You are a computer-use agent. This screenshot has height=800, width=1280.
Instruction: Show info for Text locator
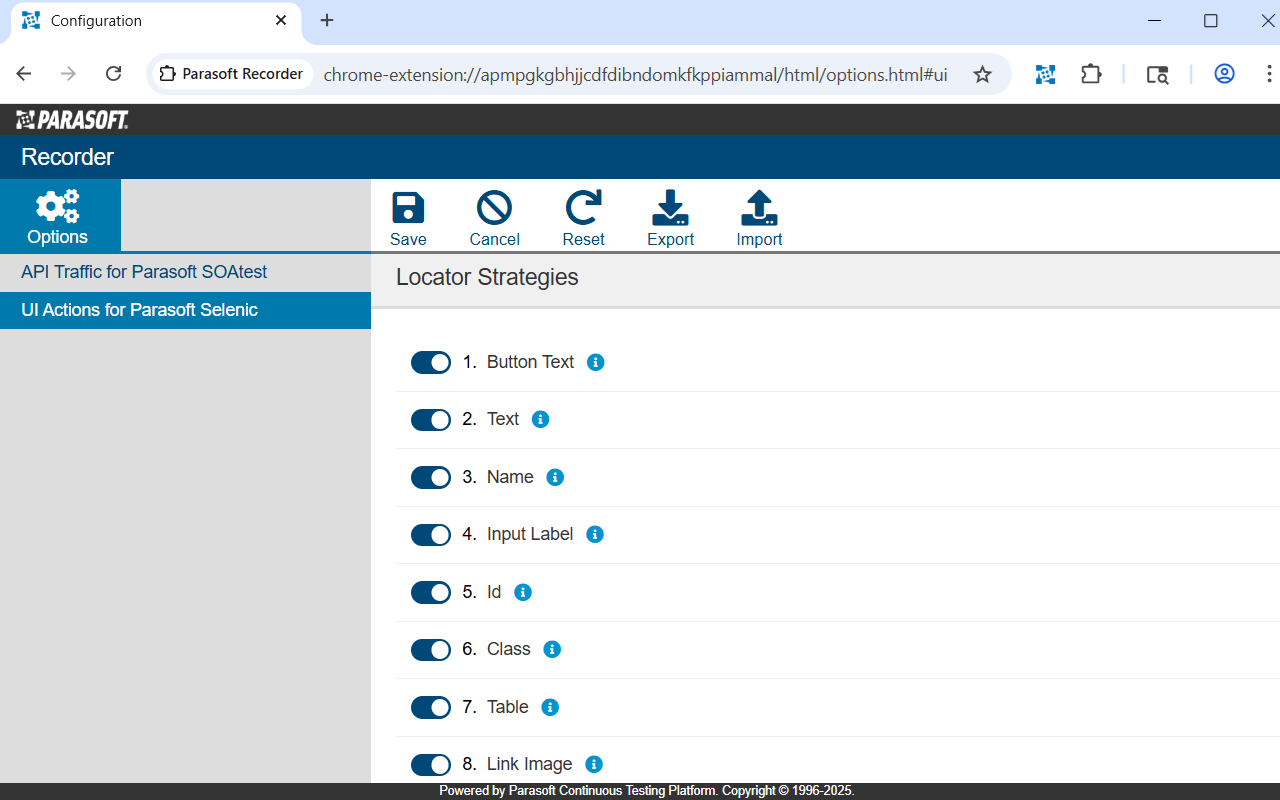point(541,419)
